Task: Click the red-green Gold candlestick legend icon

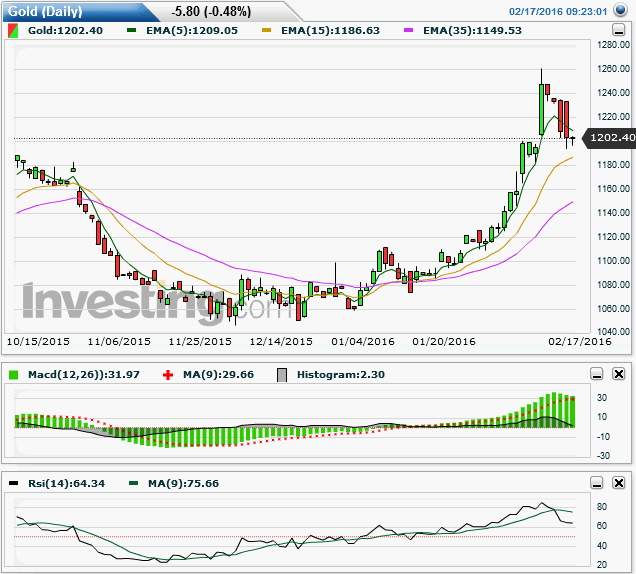Action: coord(13,31)
